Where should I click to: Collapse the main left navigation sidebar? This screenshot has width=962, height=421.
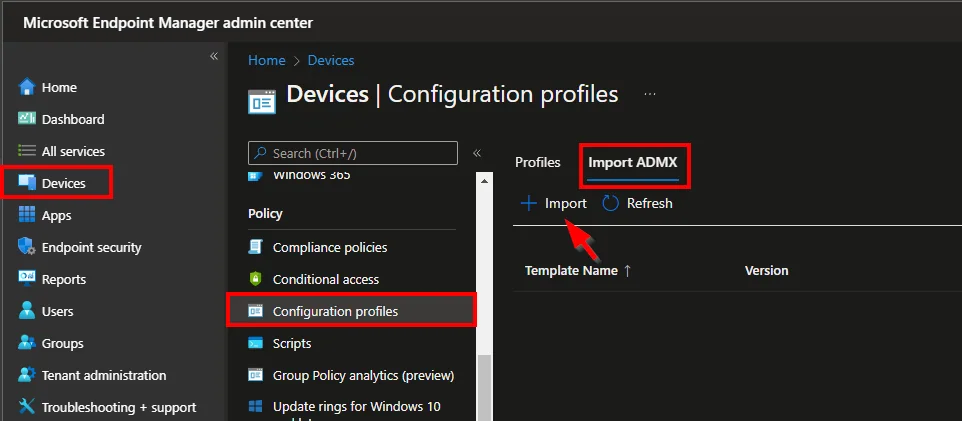coord(214,56)
